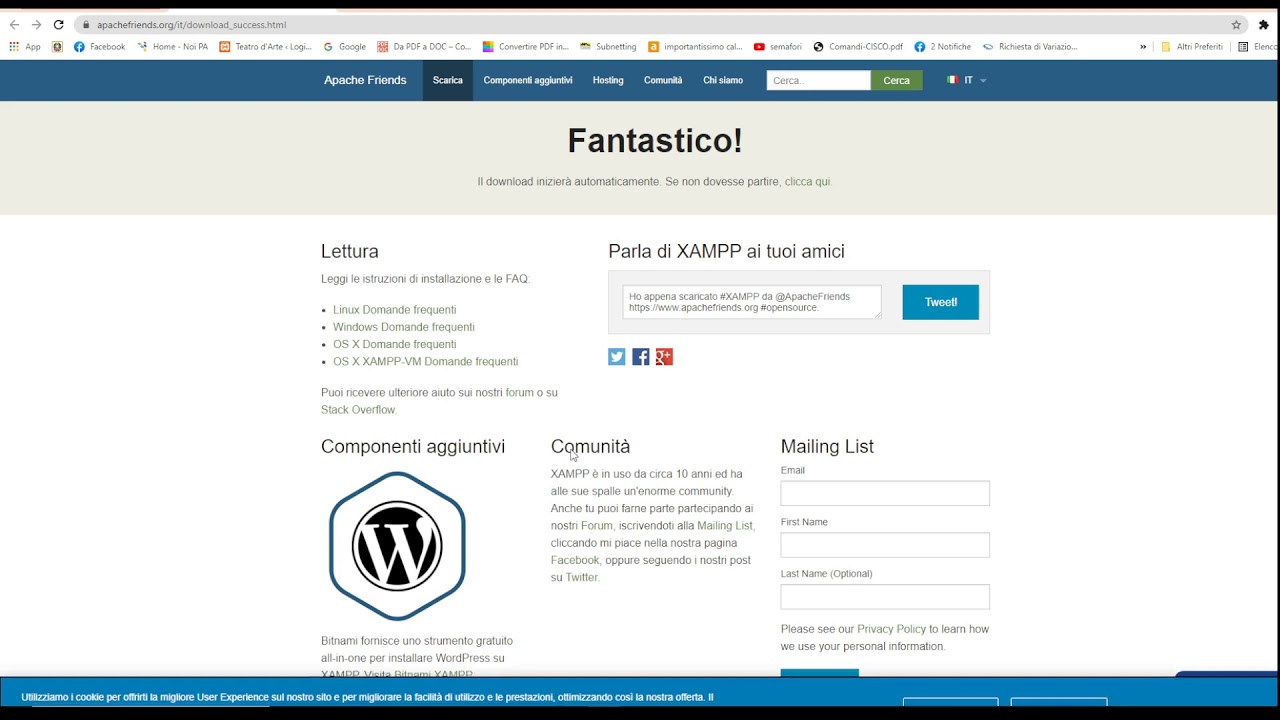This screenshot has width=1280, height=720.
Task: Click the WordPress hexagon logo
Action: 397,546
